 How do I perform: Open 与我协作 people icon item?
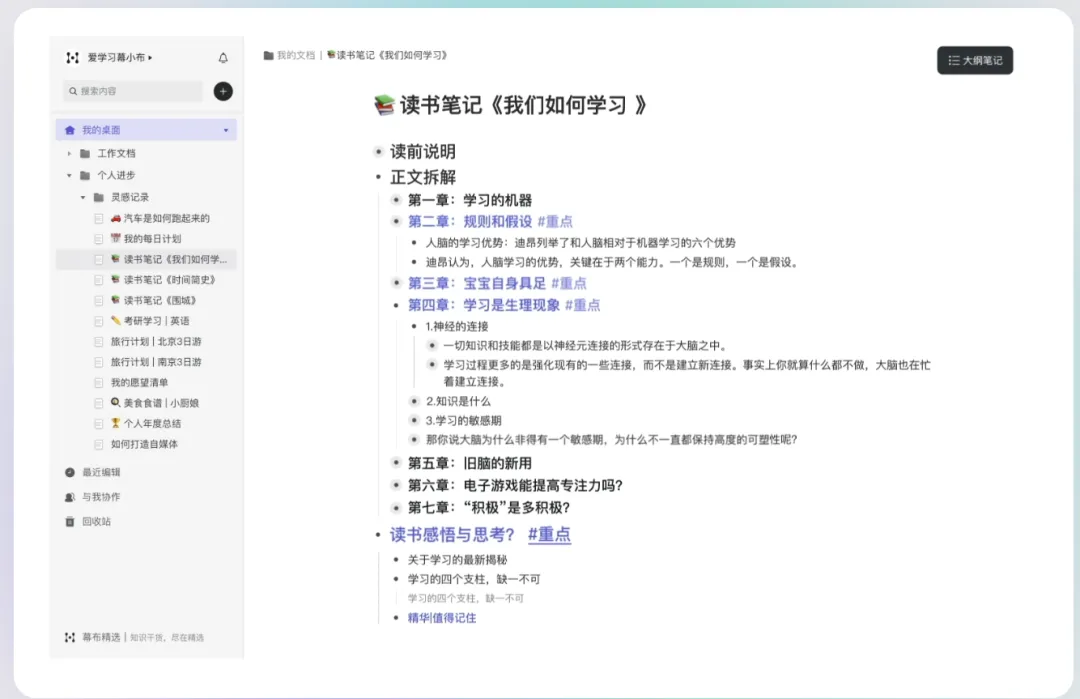[x=70, y=497]
